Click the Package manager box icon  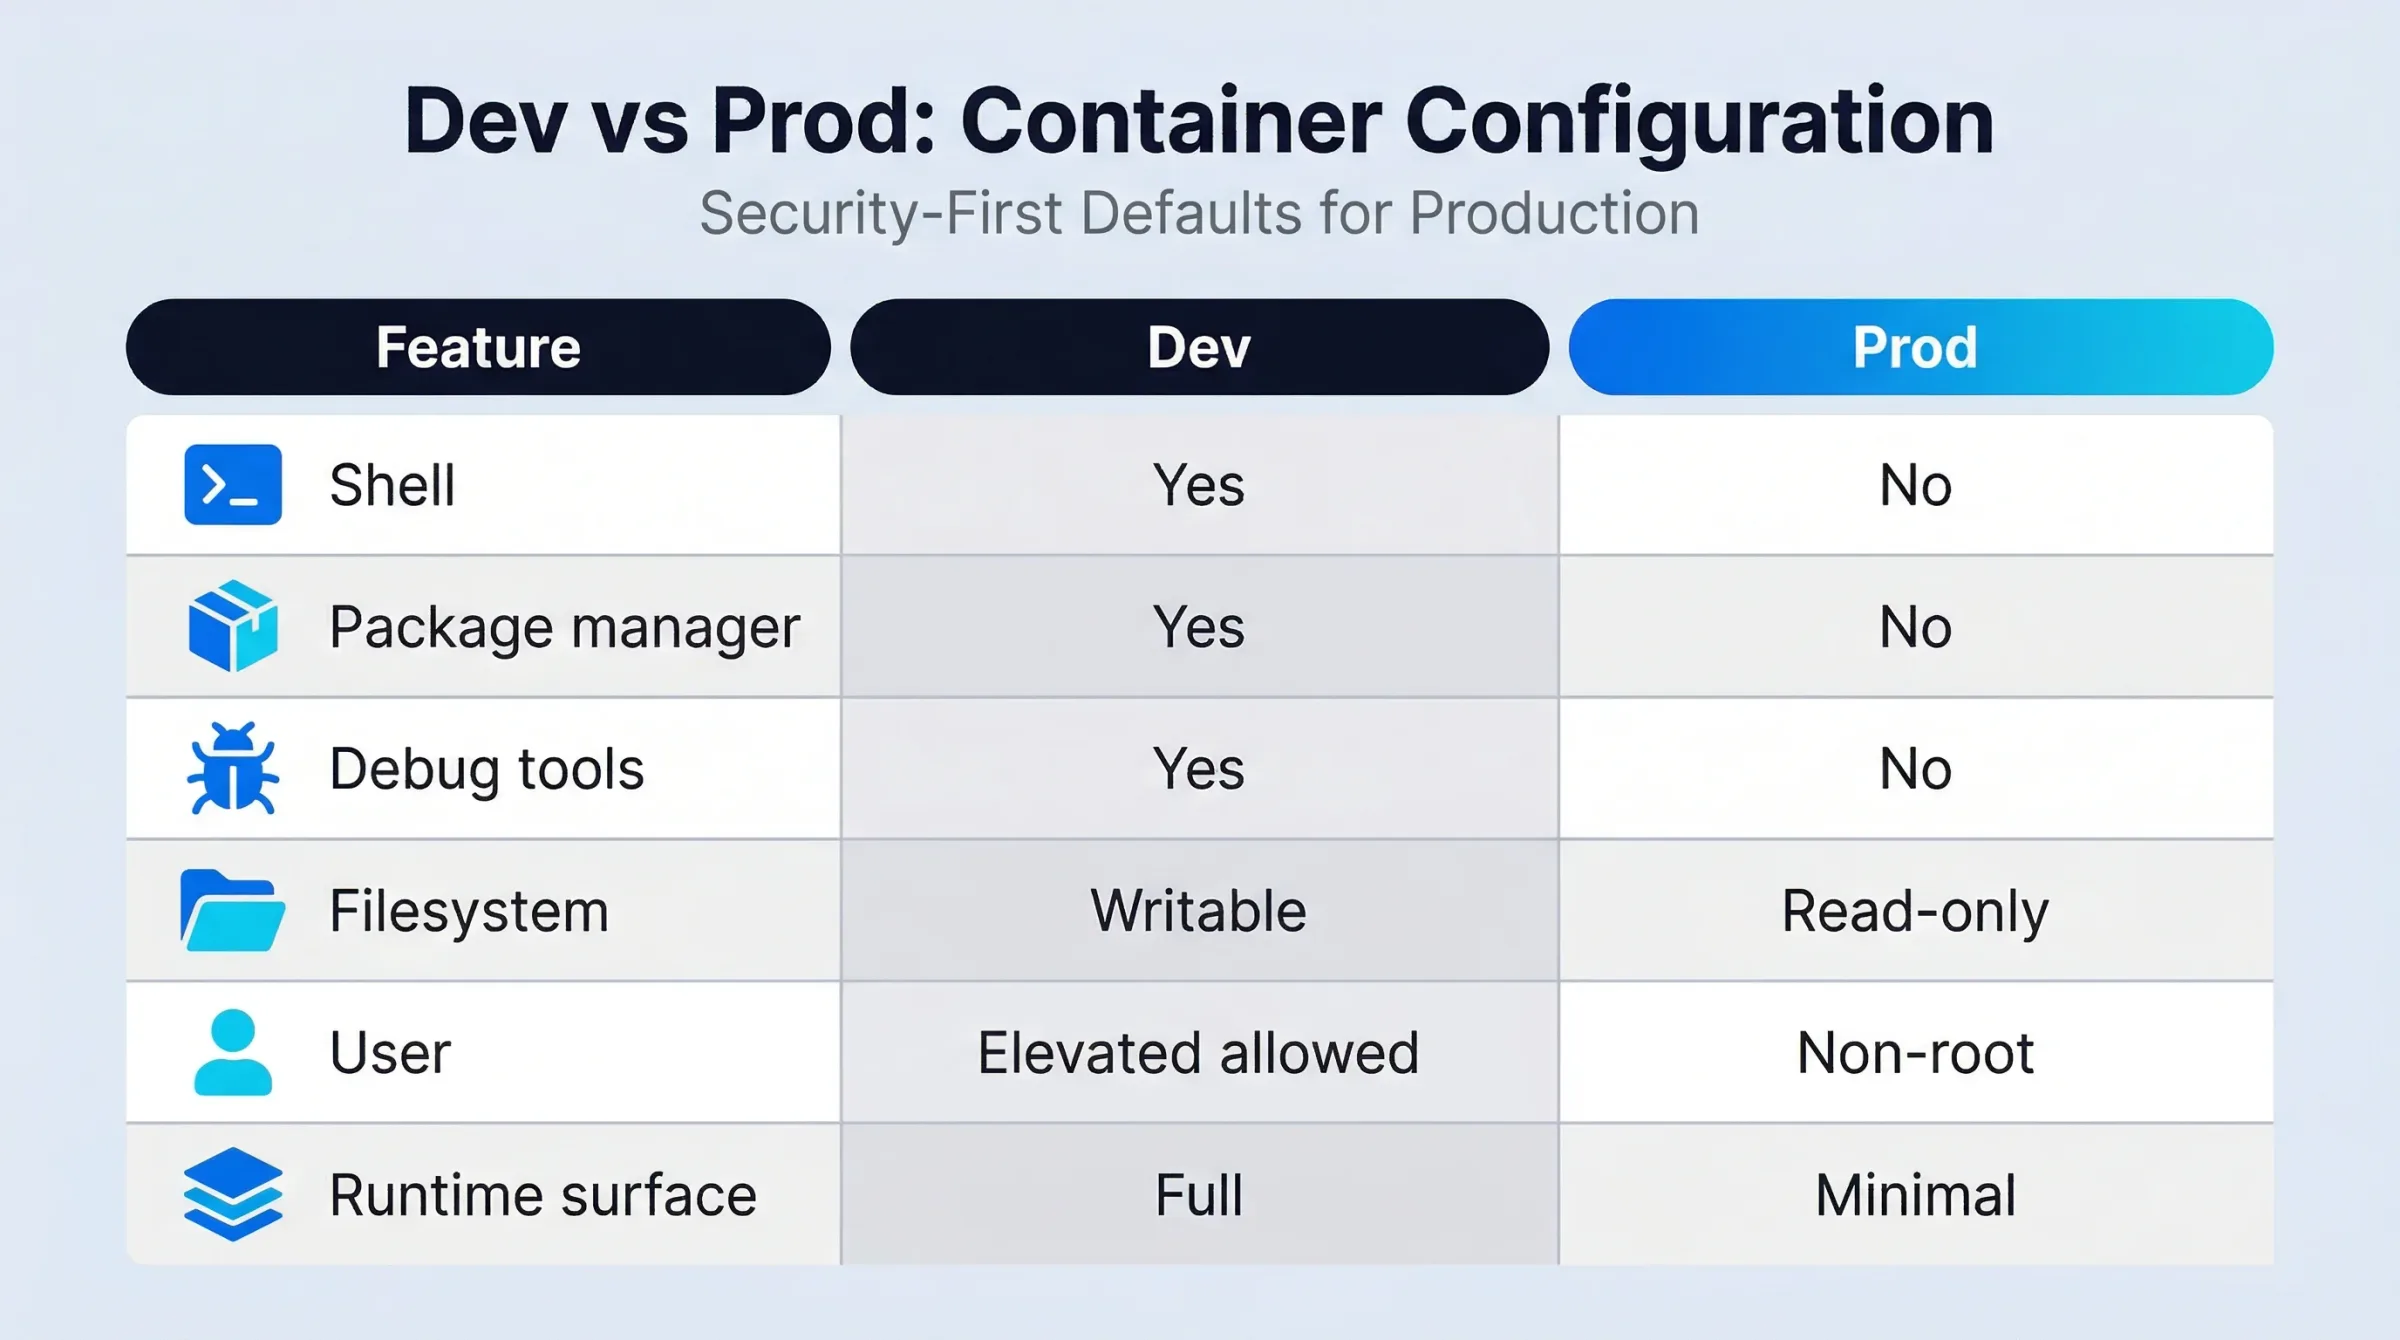coord(233,626)
